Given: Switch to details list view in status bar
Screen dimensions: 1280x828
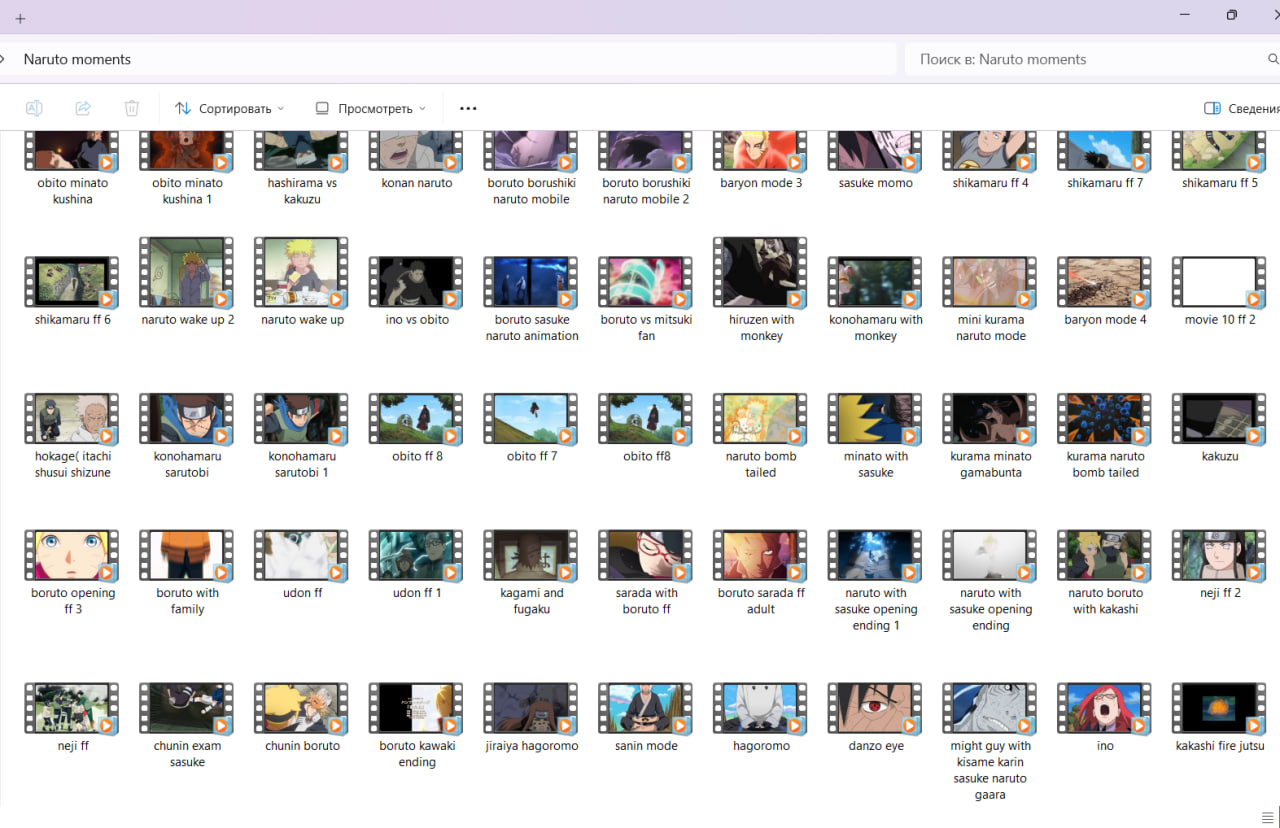Looking at the screenshot, I should (x=1268, y=817).
